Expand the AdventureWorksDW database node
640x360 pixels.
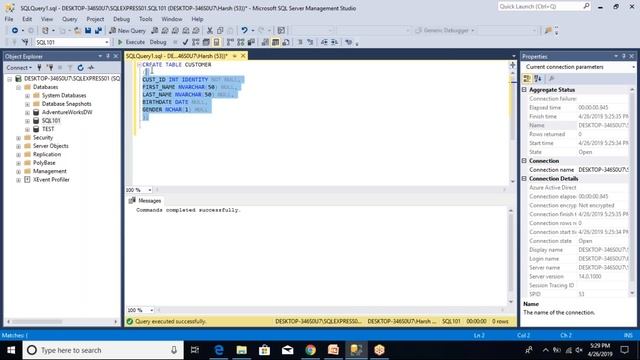[27, 112]
